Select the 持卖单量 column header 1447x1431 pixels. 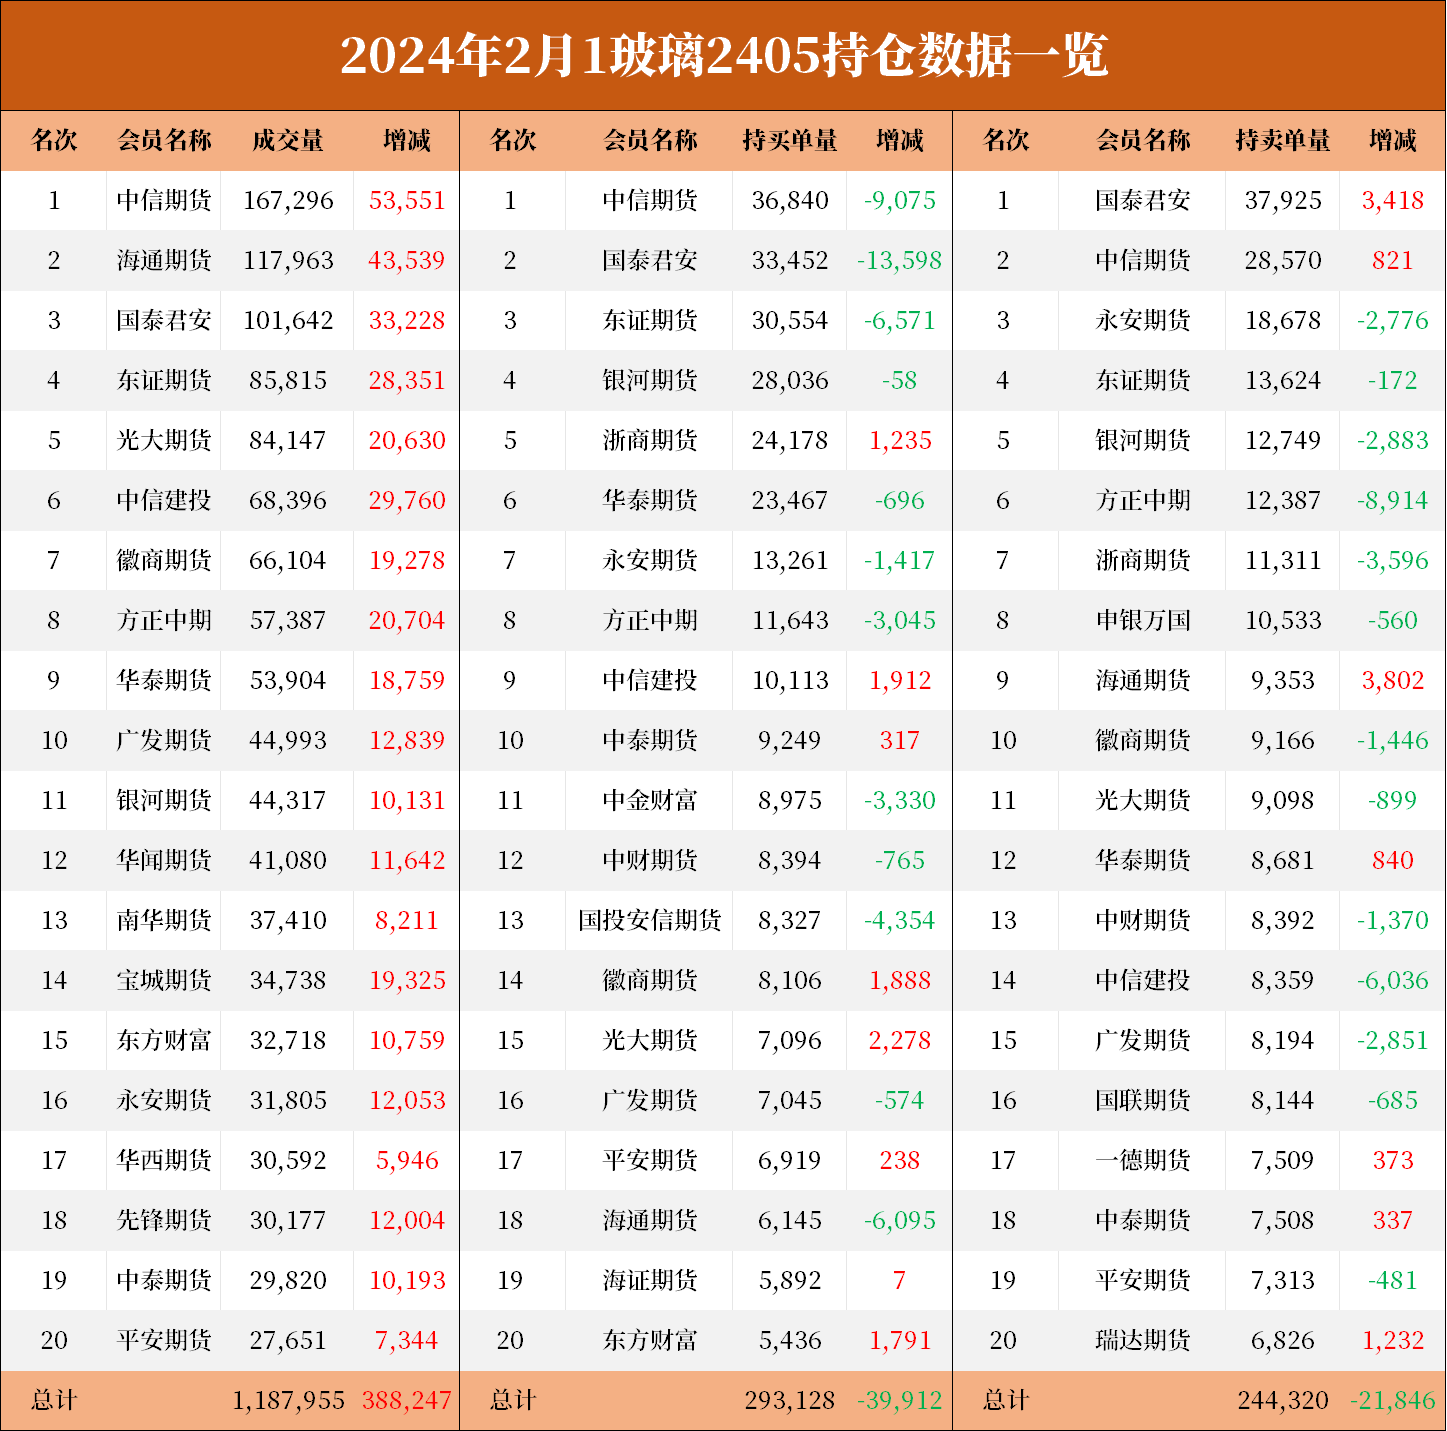(x=1283, y=140)
